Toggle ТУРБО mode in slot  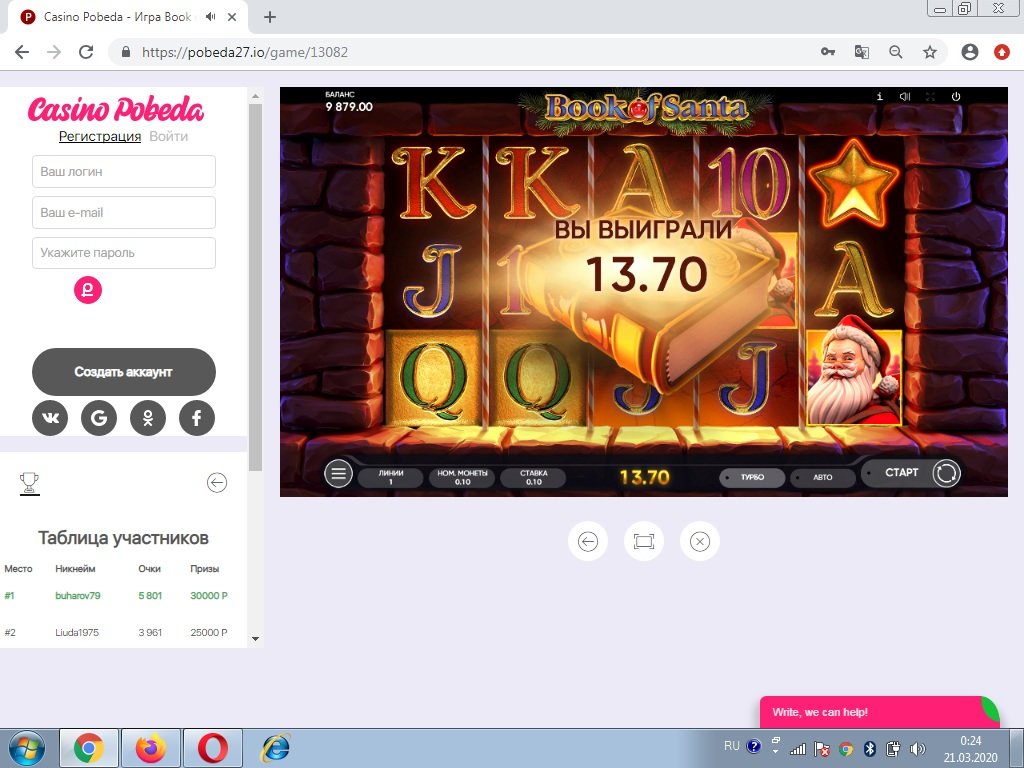tap(752, 477)
